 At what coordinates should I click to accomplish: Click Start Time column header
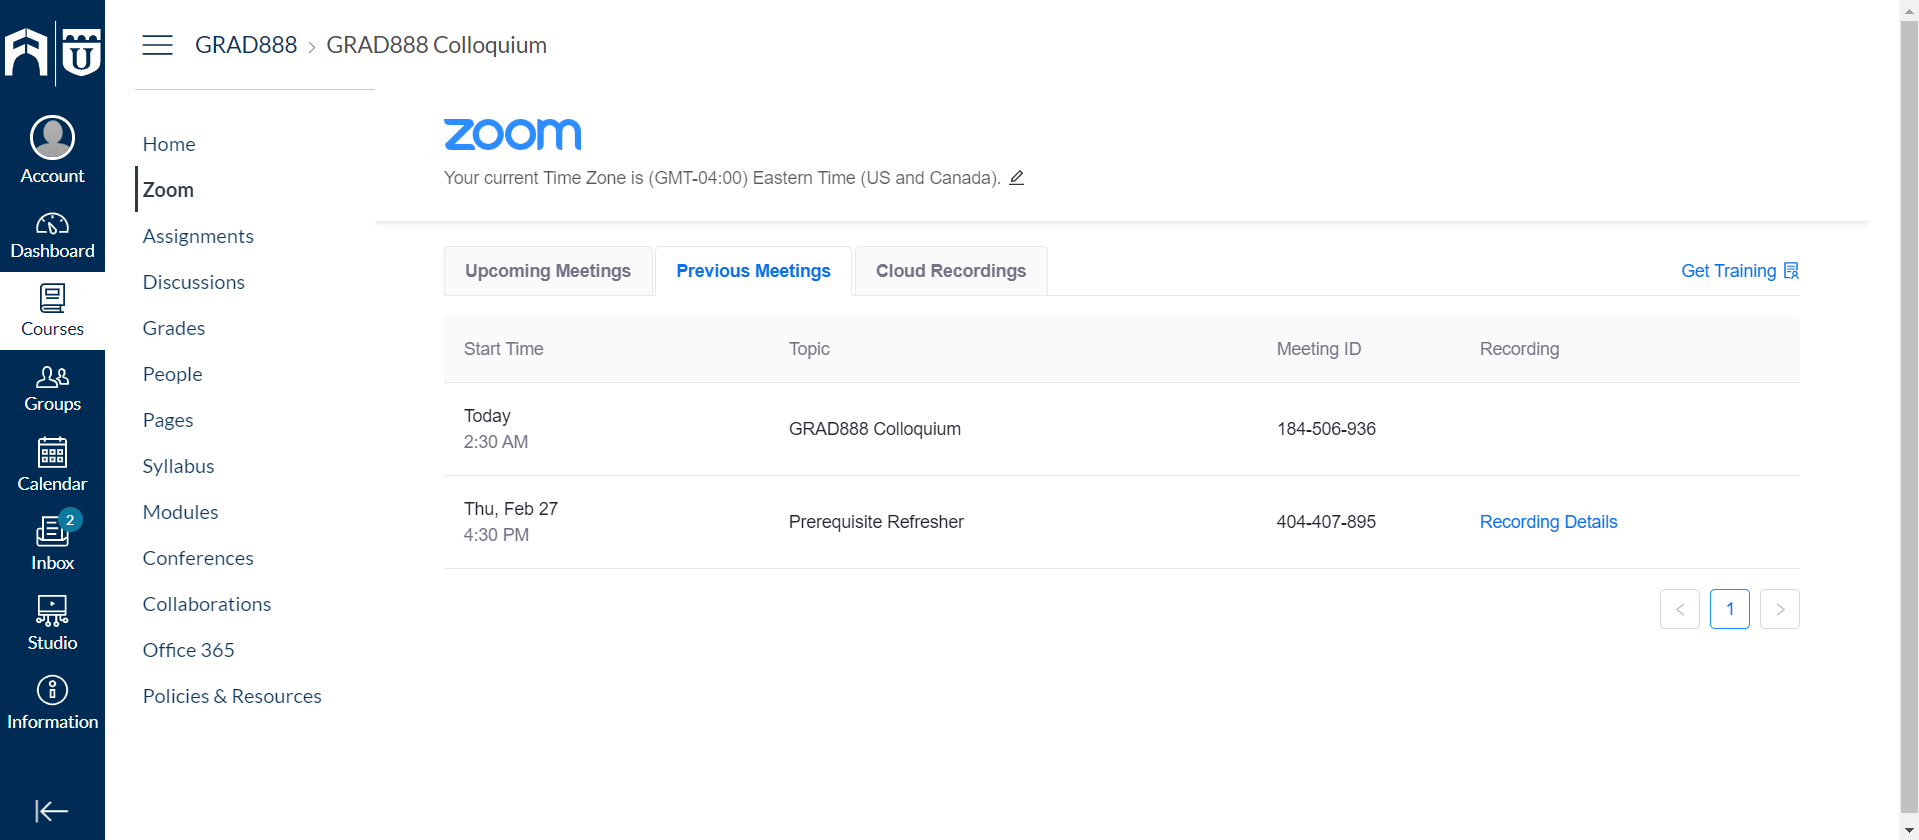[503, 349]
